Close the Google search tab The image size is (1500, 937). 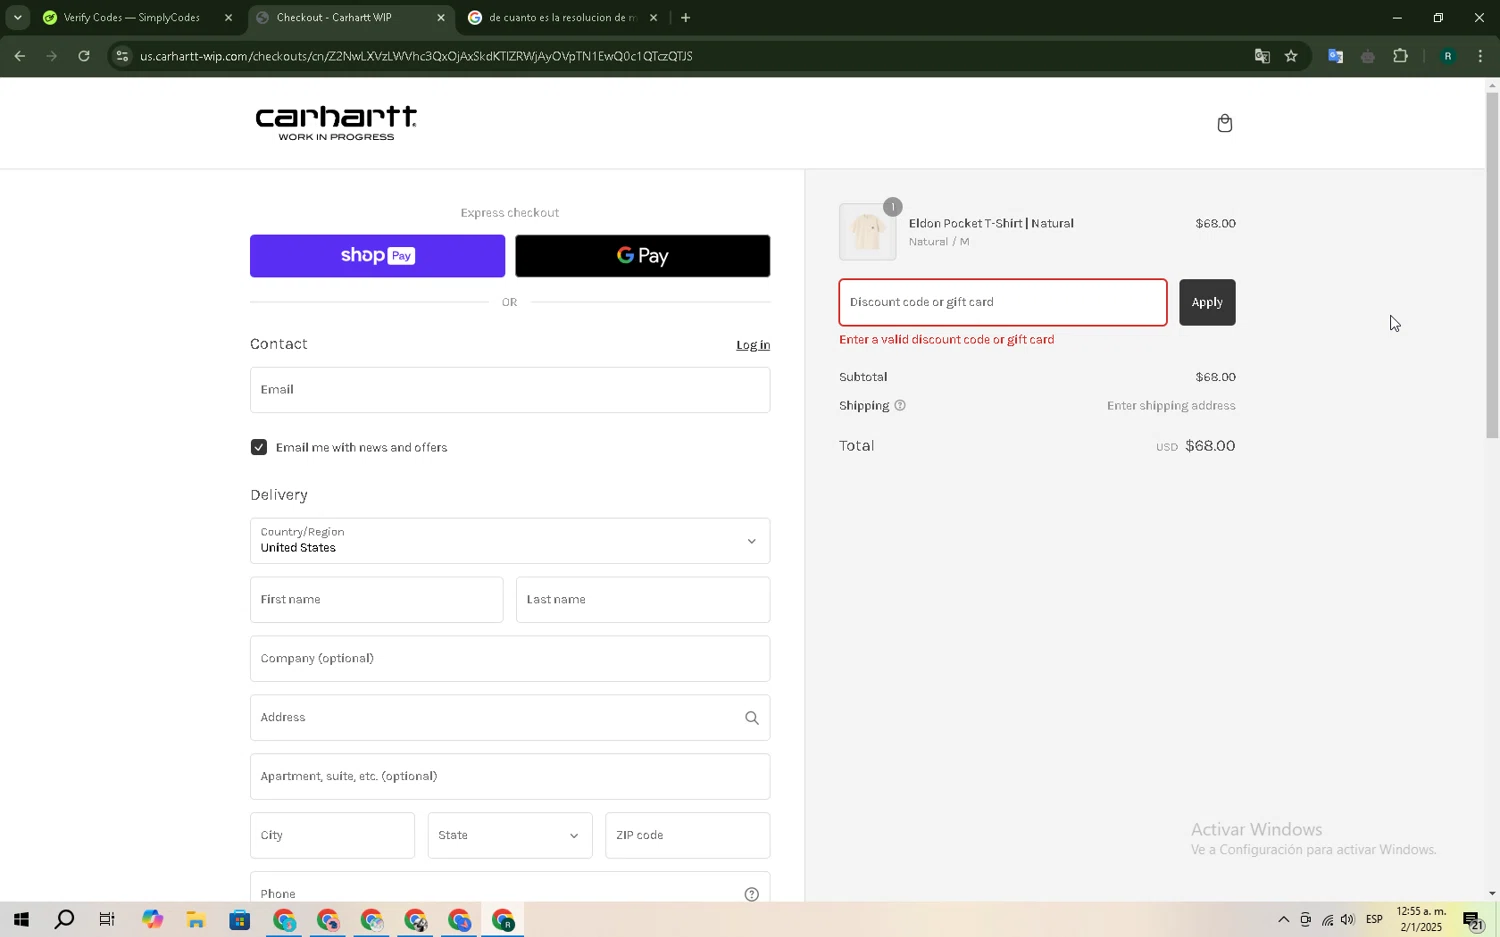[653, 17]
